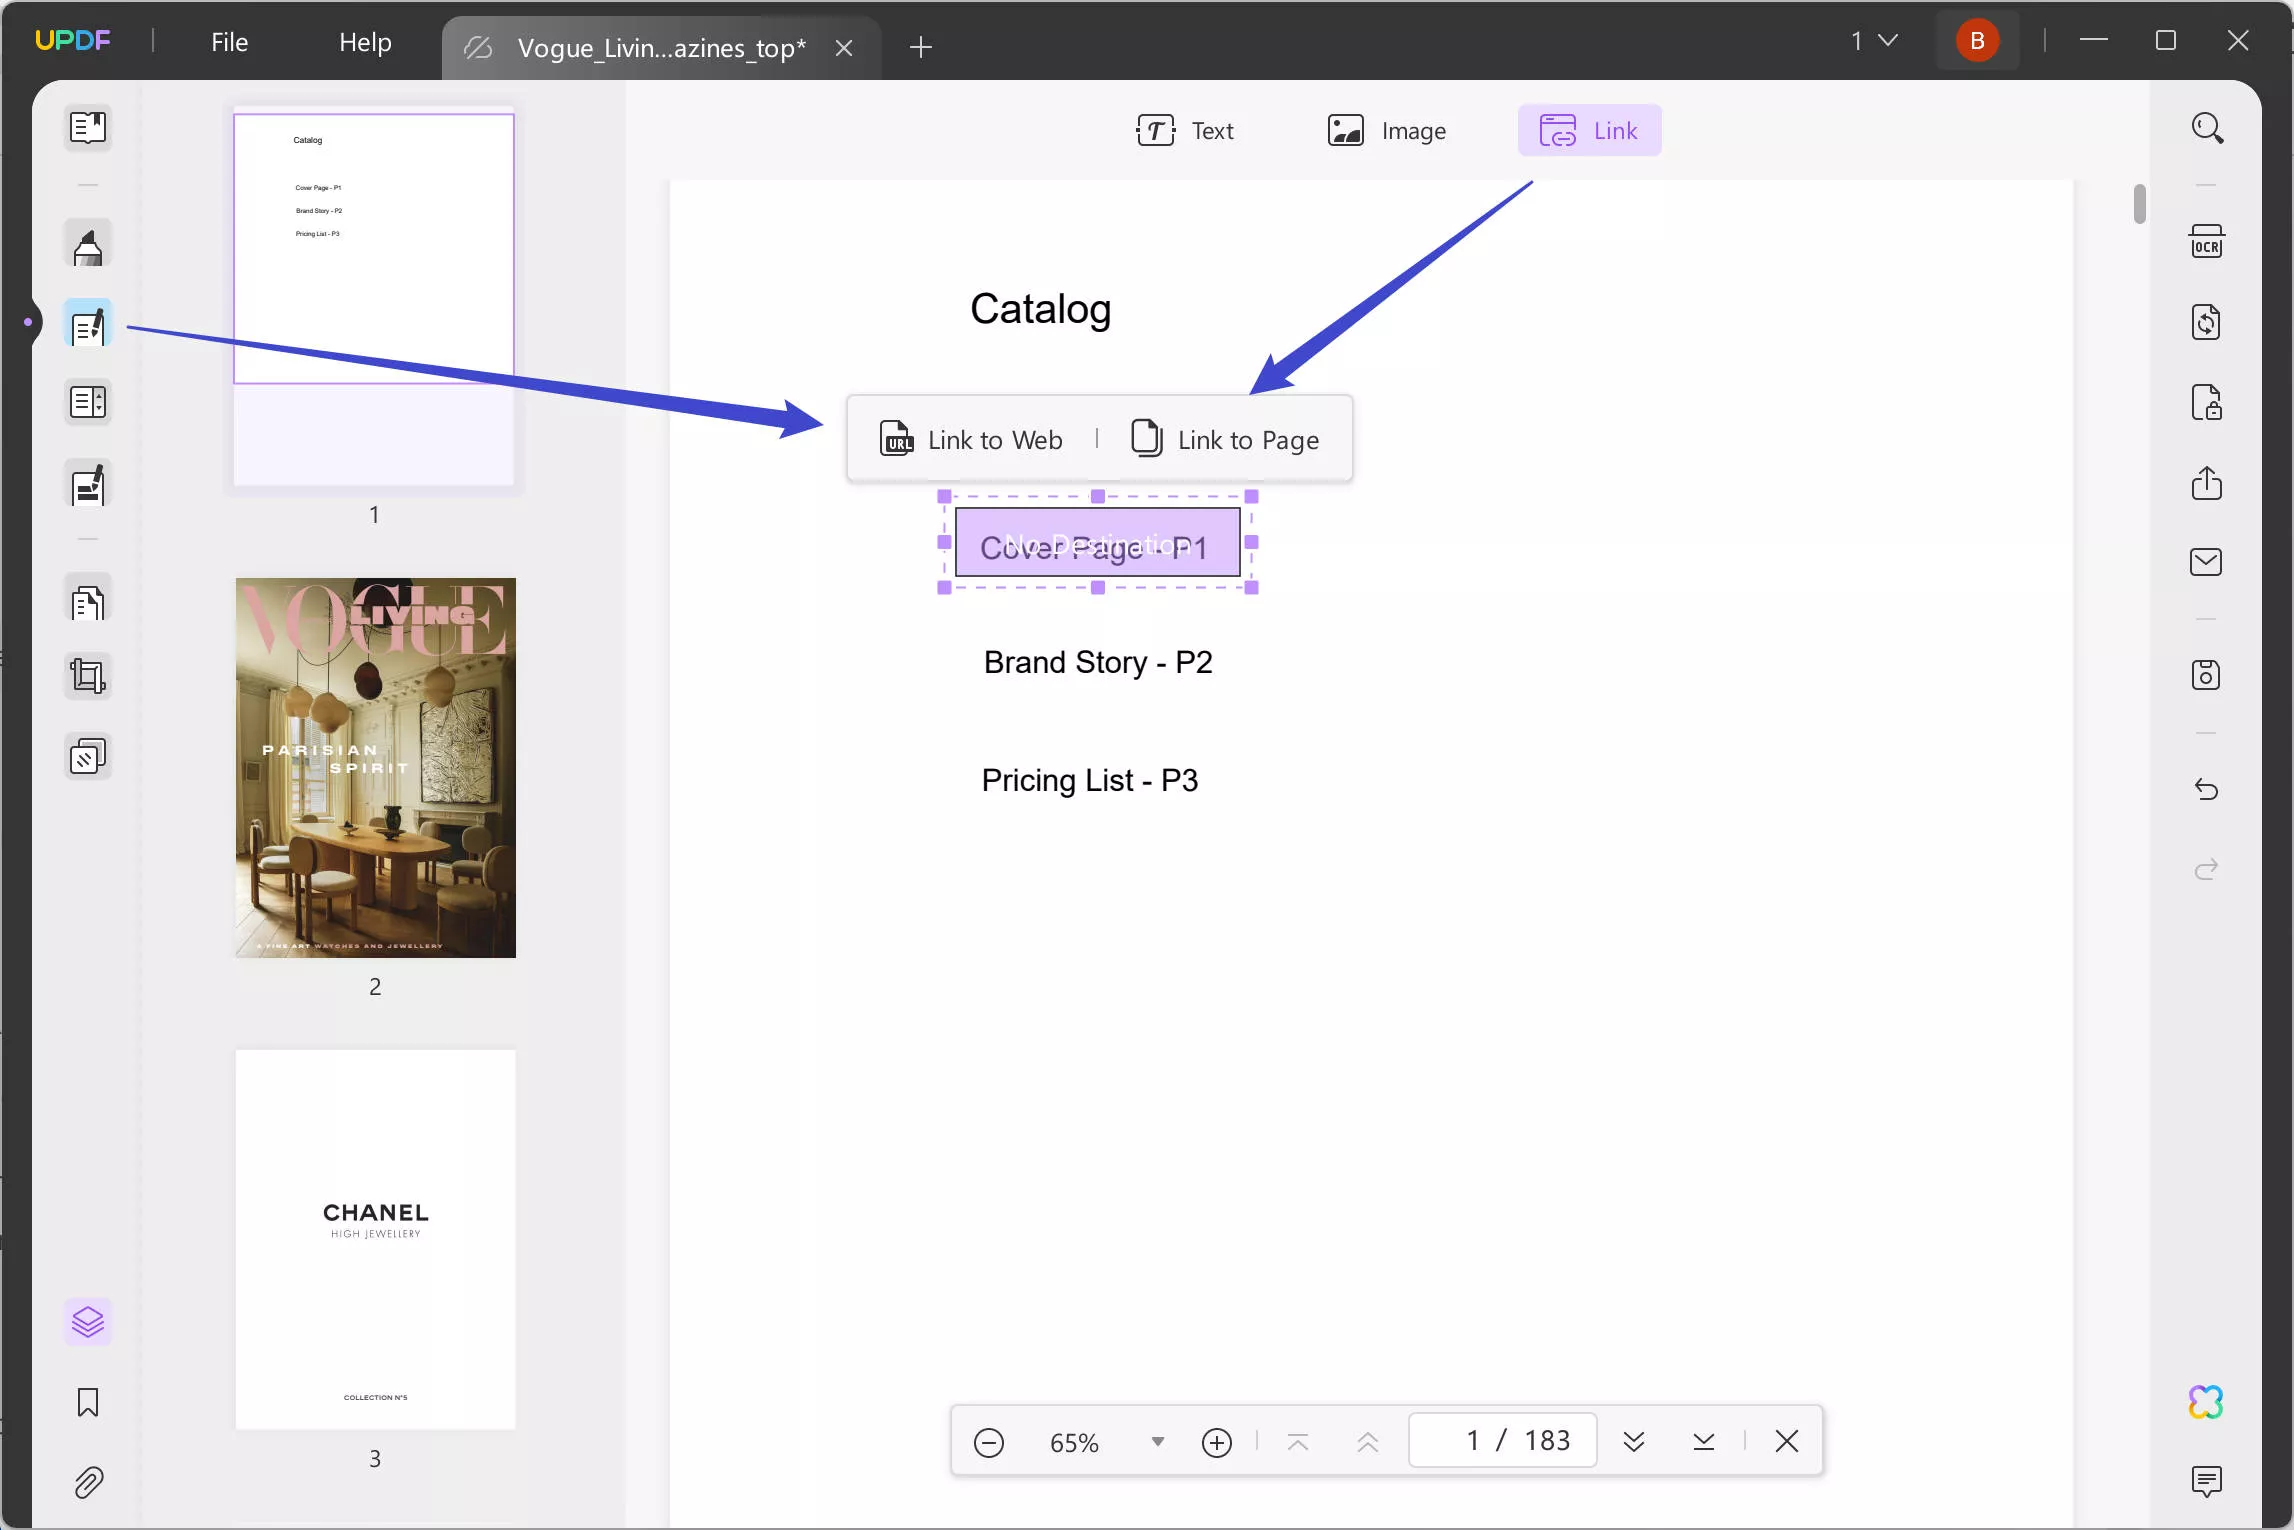Open the OCR panel
This screenshot has width=2294, height=1530.
coord(2207,241)
